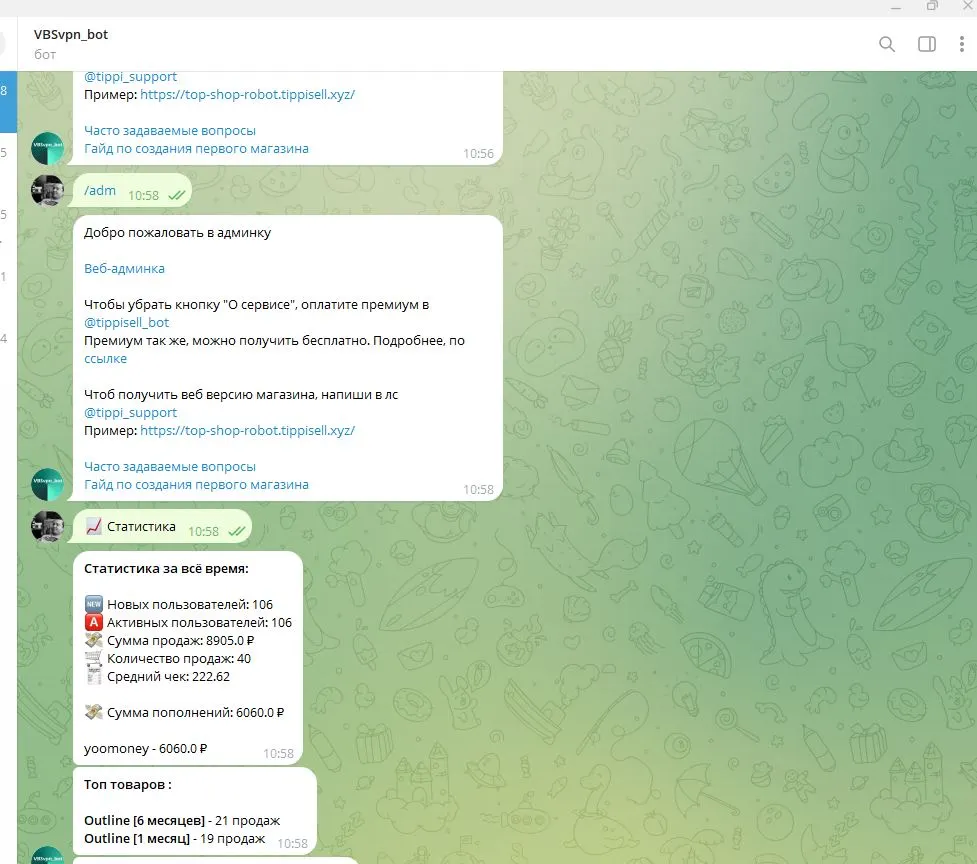Click 'Сумма пополнений: 6060.0 ₽' line
This screenshot has width=977, height=864.
pyautogui.click(x=196, y=713)
